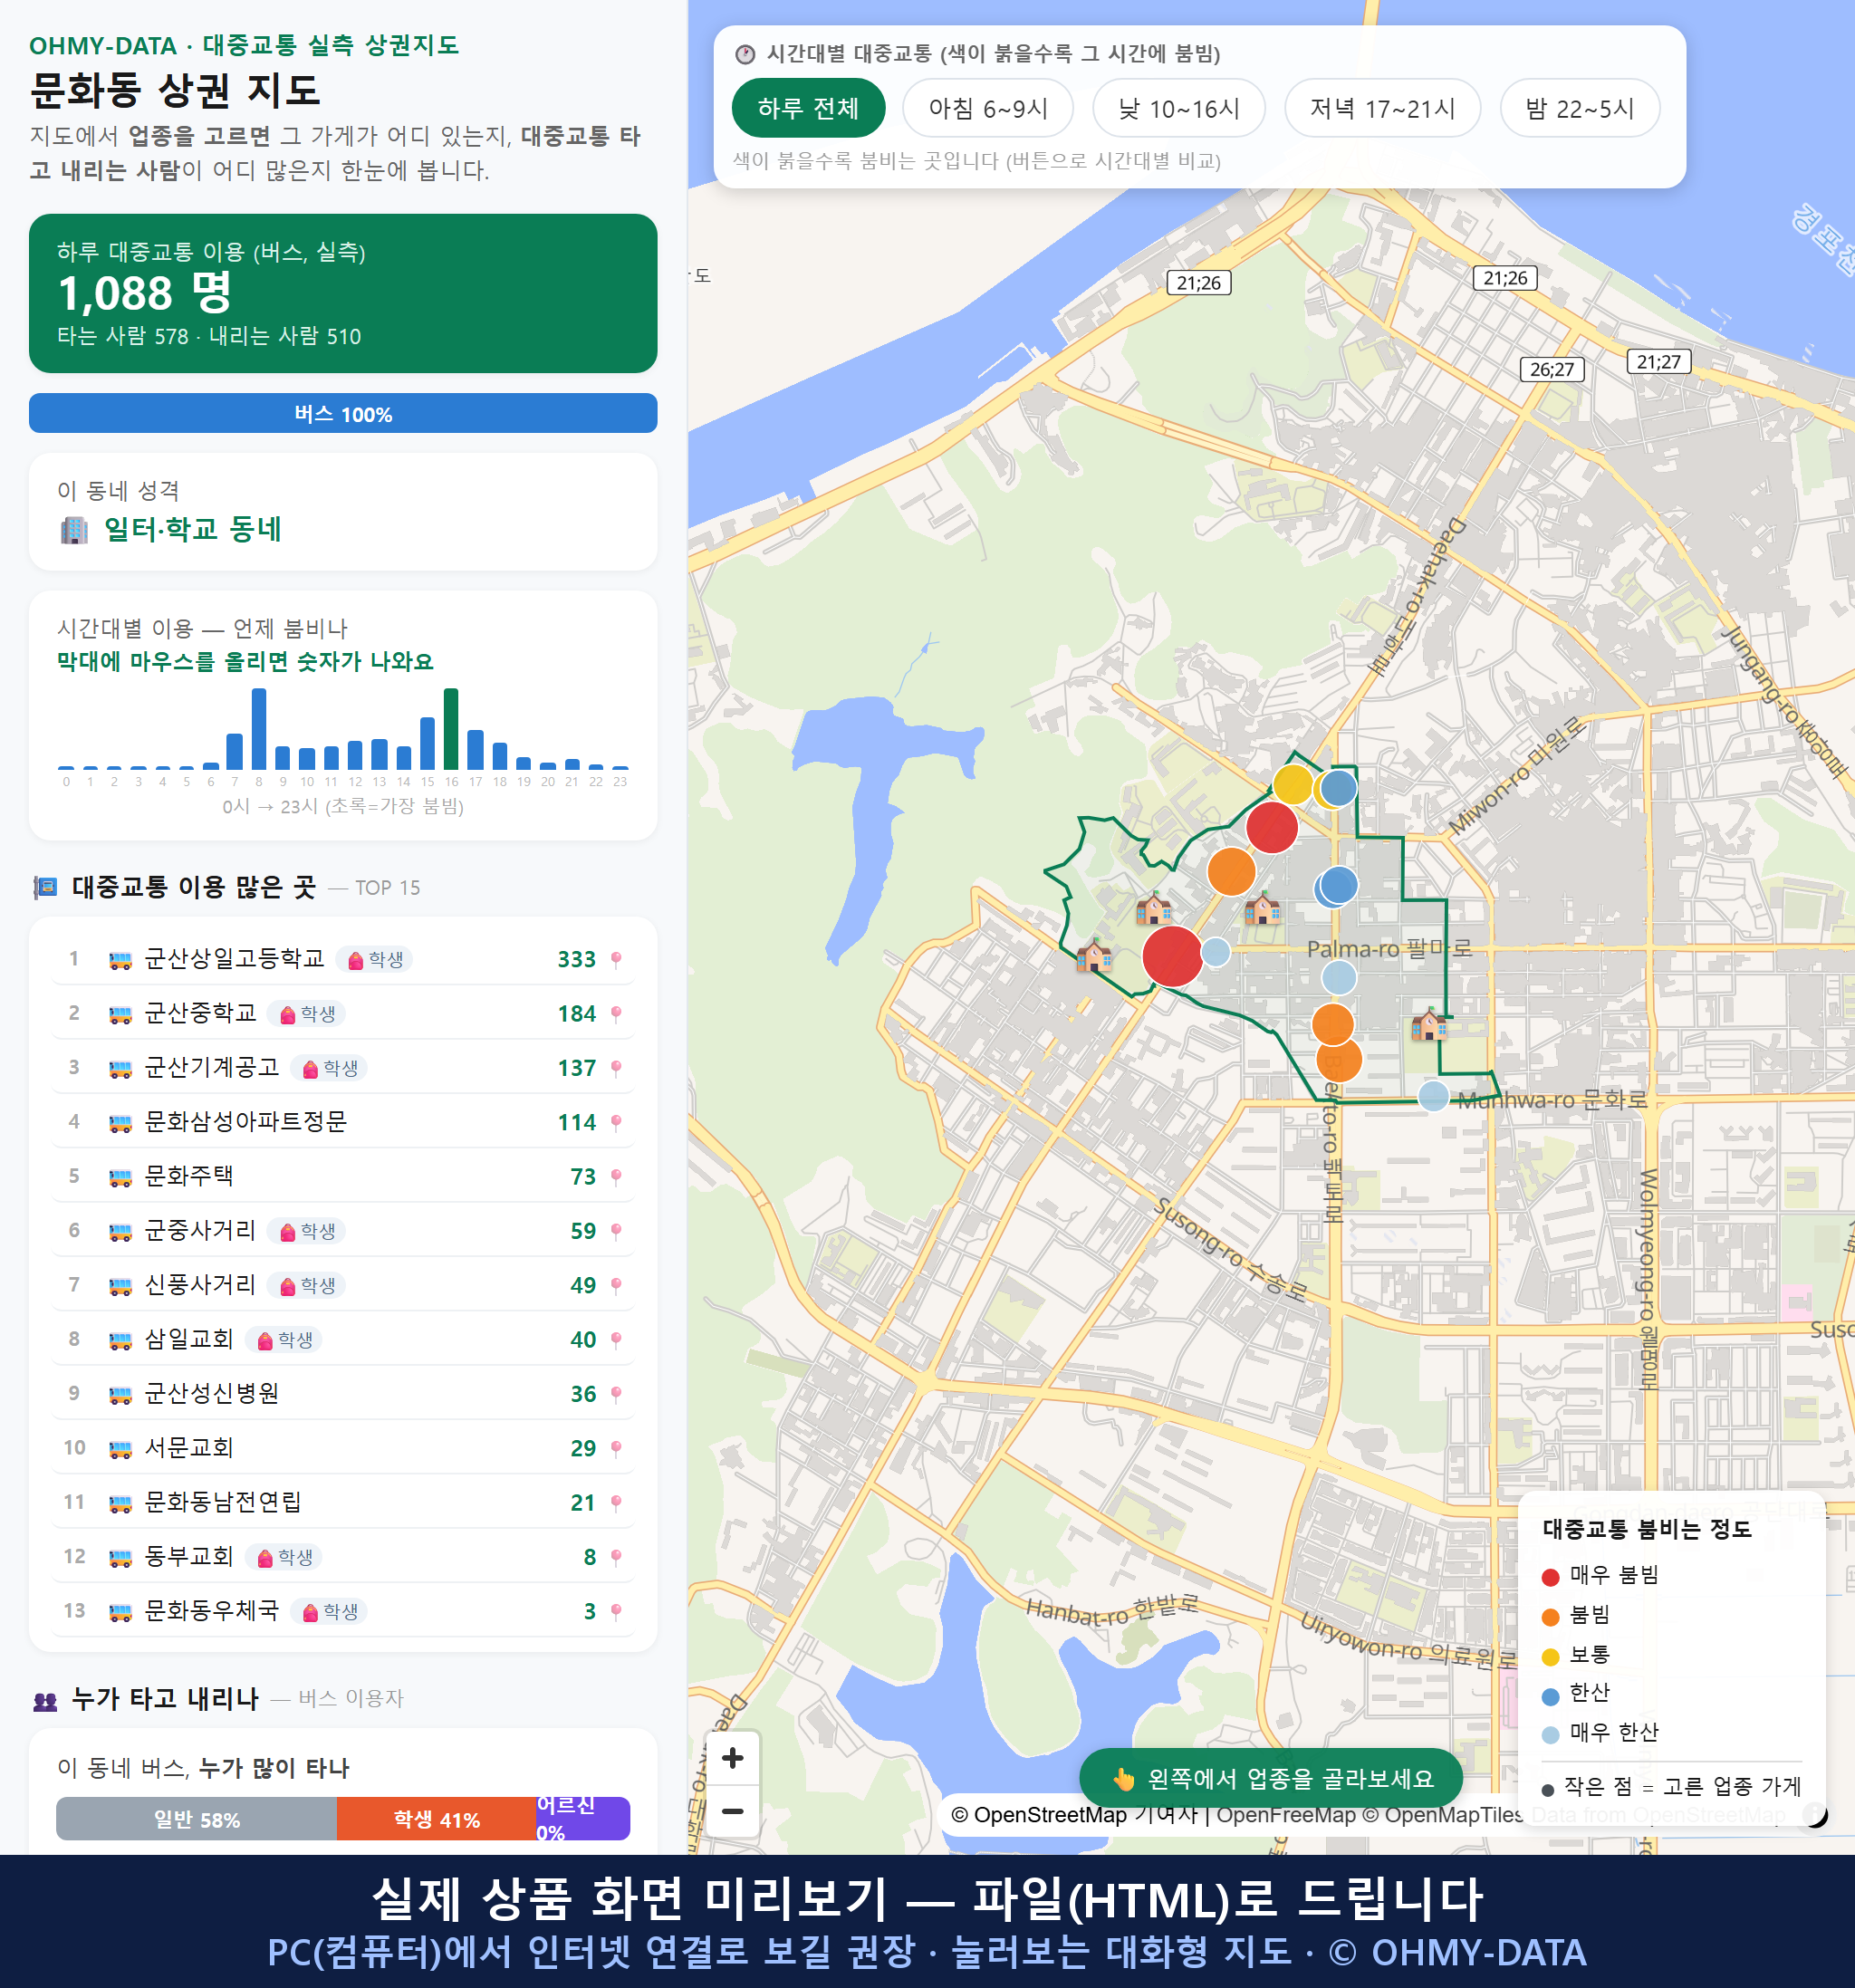Click the clock icon beside 시간대별 대중교통
Viewport: 1855px width, 1988px height.
(745, 54)
